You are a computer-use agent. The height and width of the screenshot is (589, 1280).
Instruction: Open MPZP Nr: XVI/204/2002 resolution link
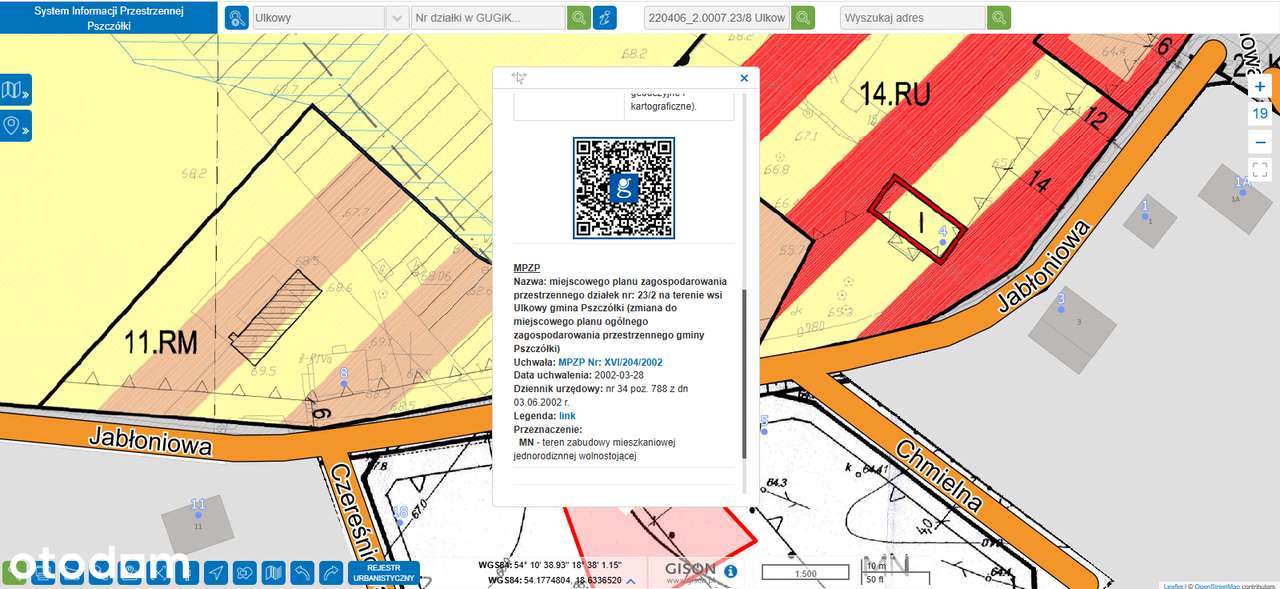click(x=610, y=362)
